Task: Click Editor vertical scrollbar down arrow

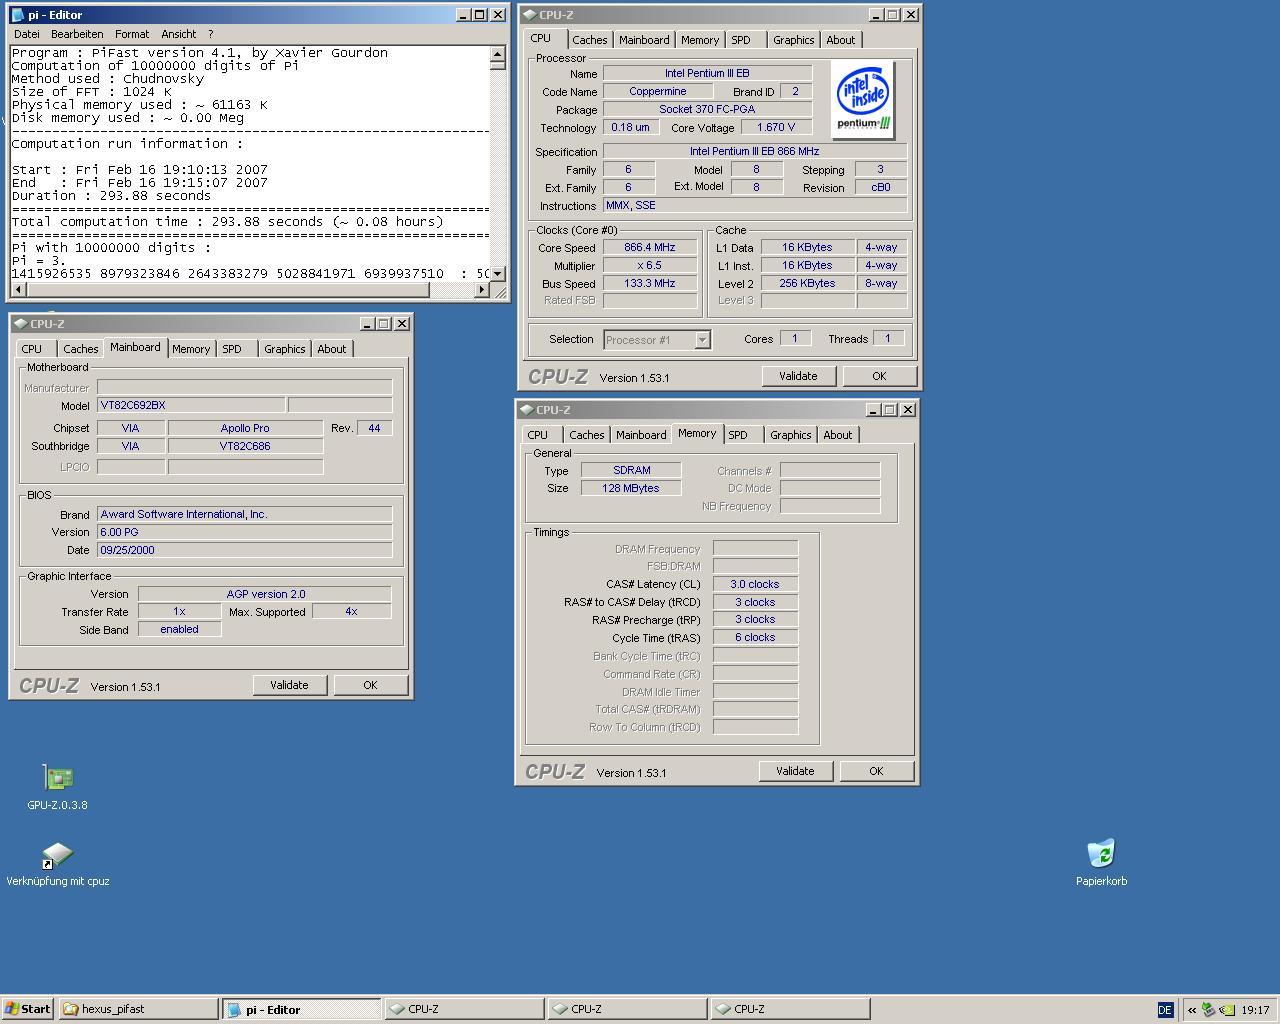Action: point(497,273)
